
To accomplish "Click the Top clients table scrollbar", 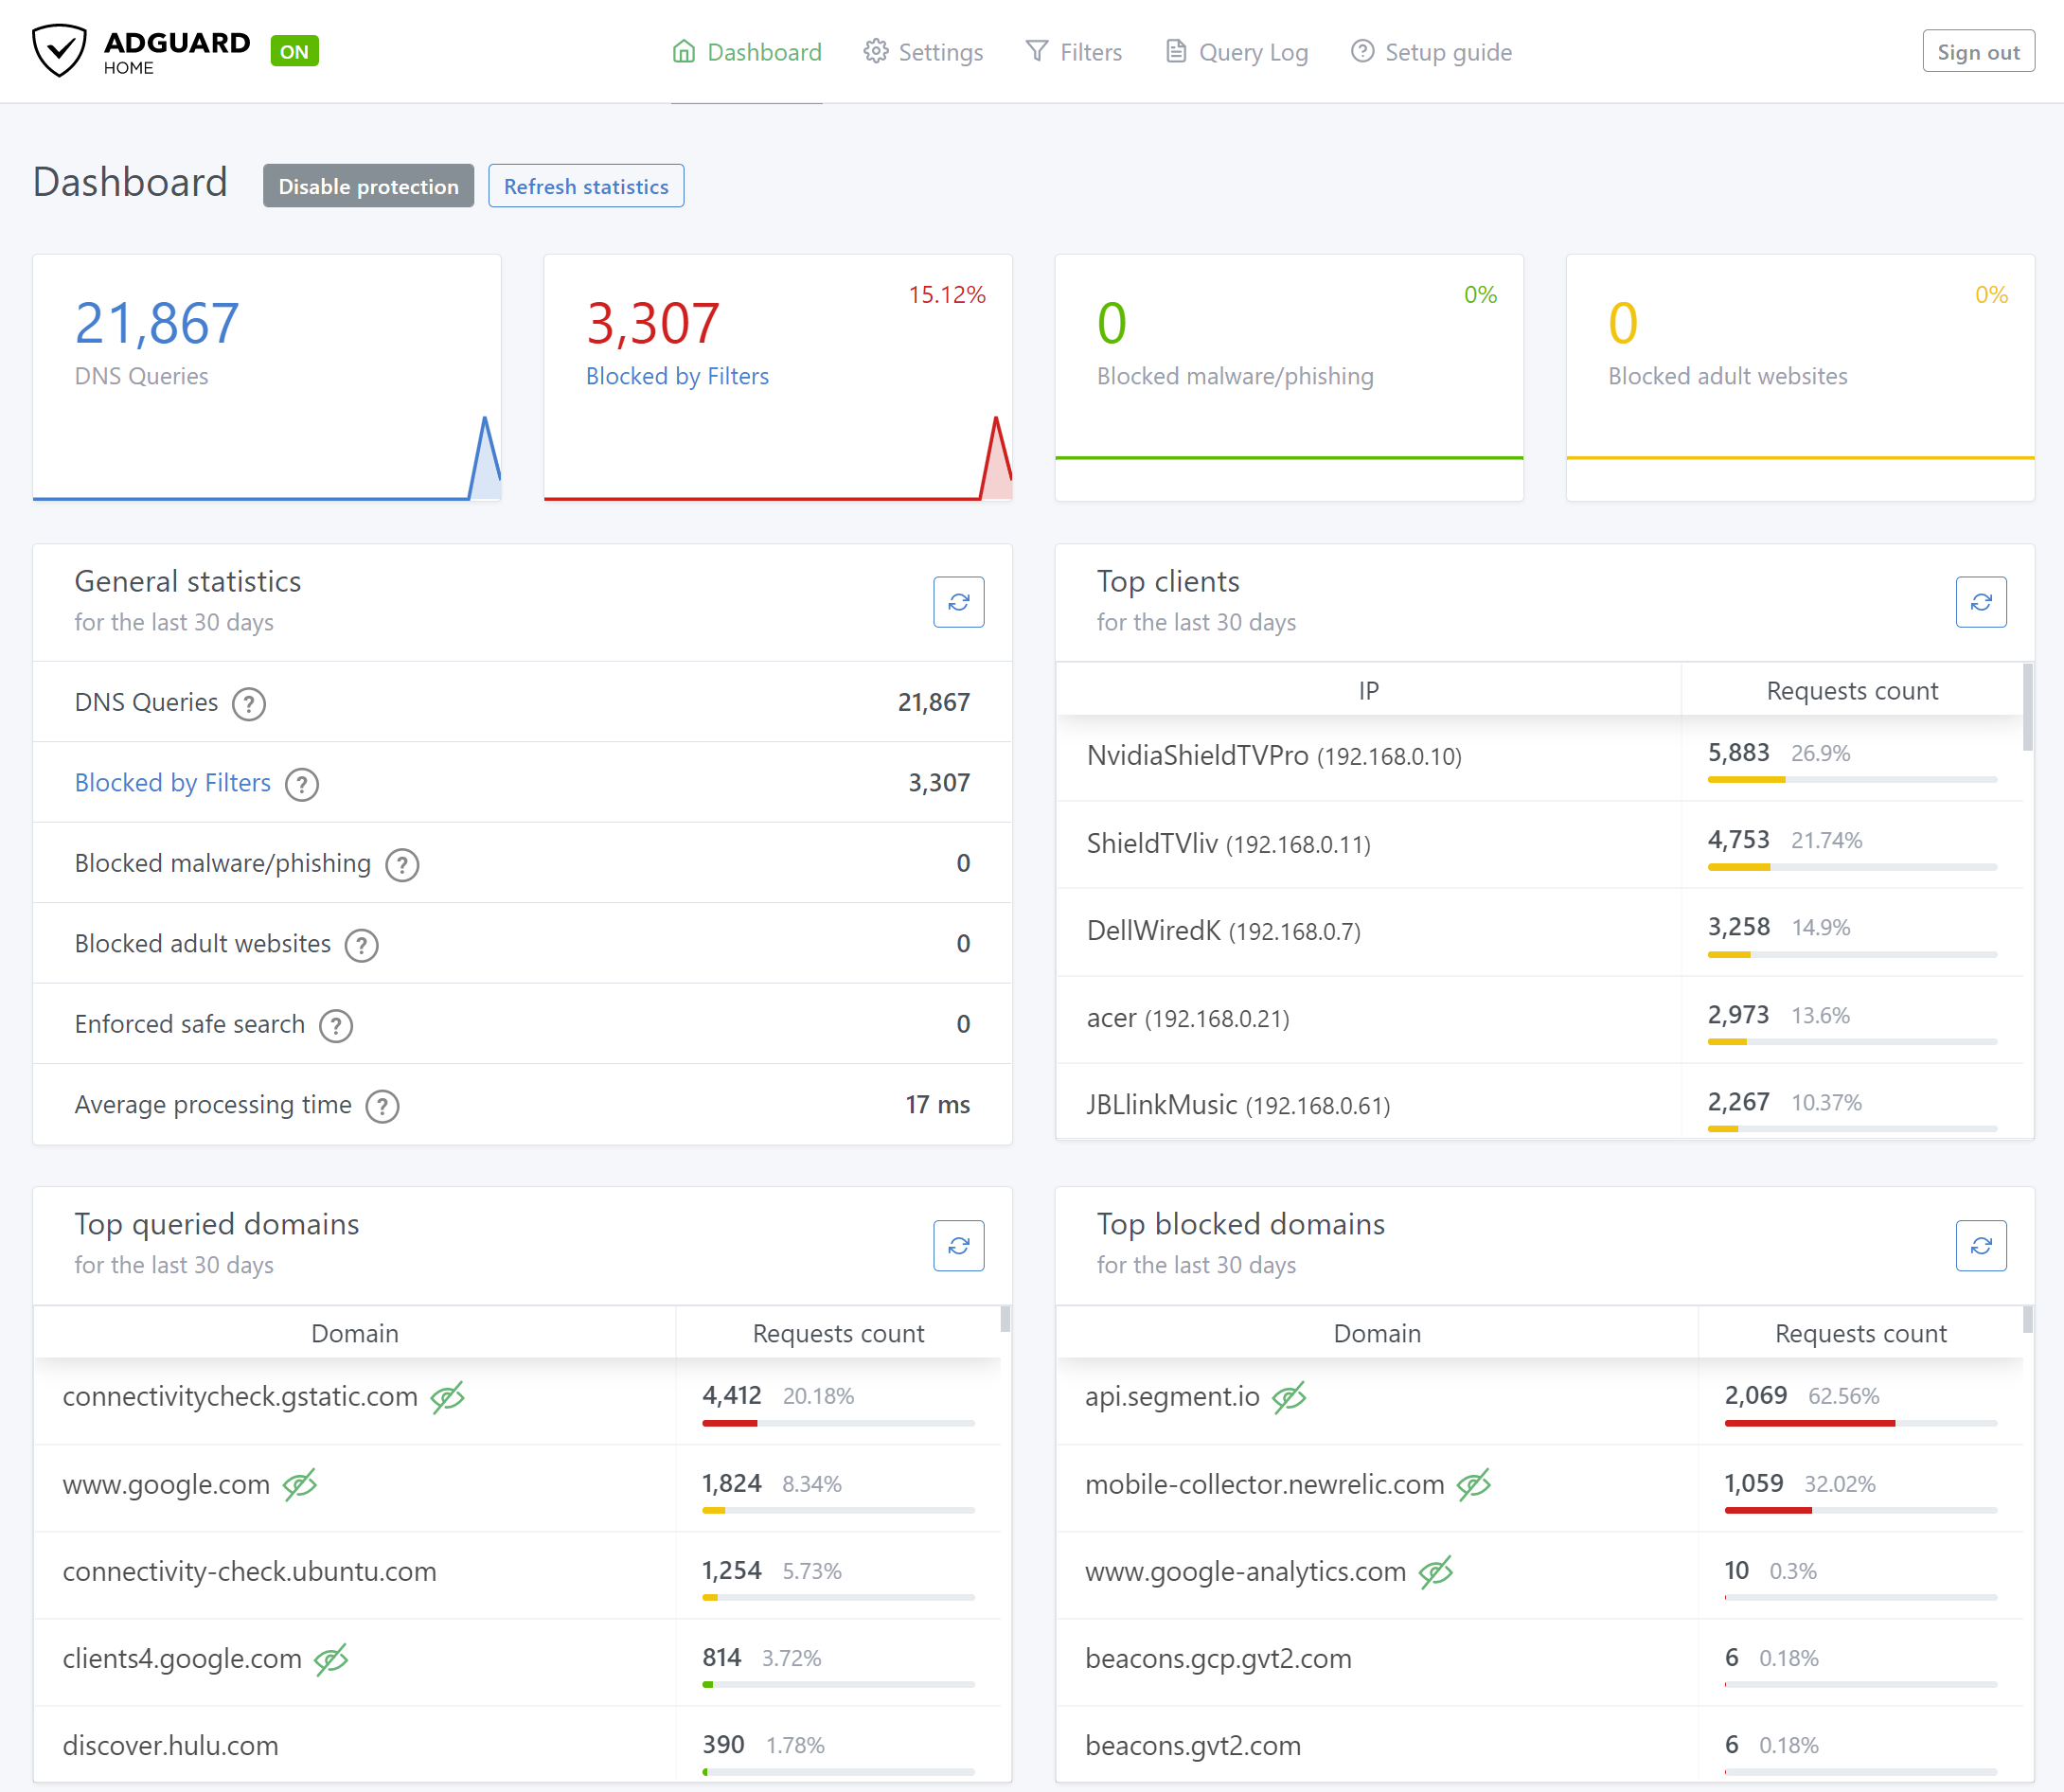I will coord(2027,708).
